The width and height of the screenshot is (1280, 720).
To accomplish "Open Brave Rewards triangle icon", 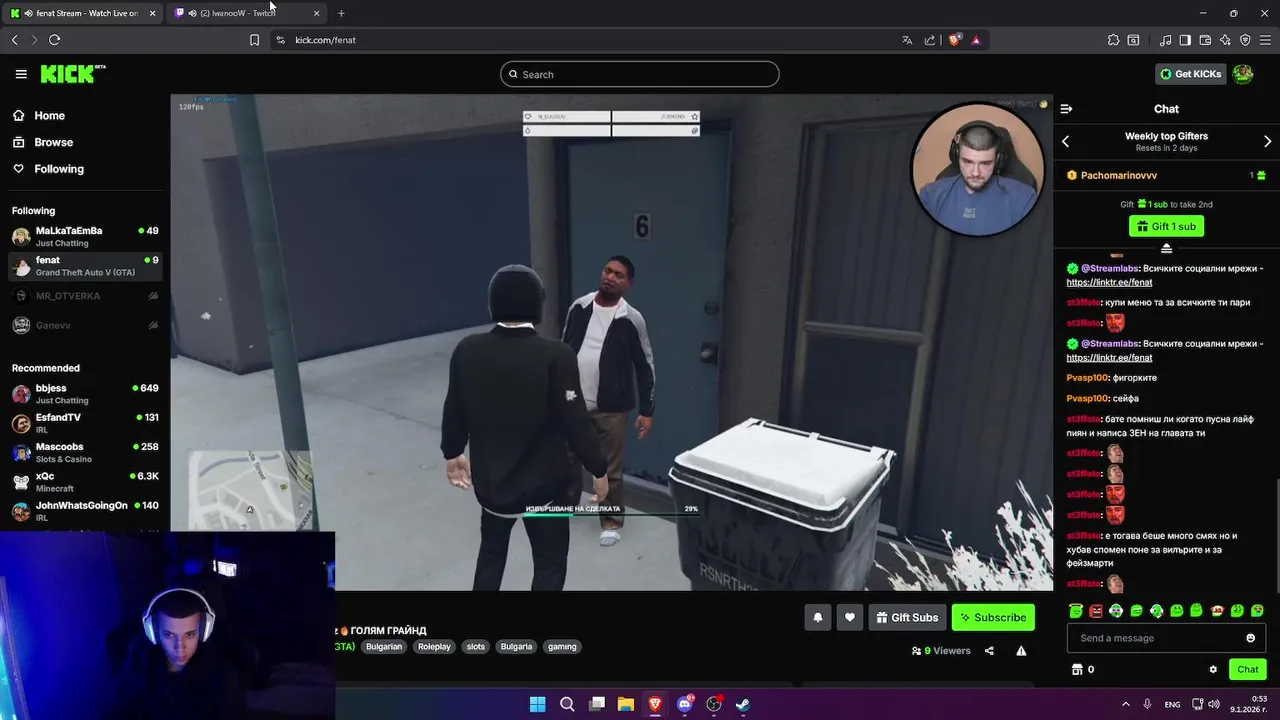I will click(976, 40).
